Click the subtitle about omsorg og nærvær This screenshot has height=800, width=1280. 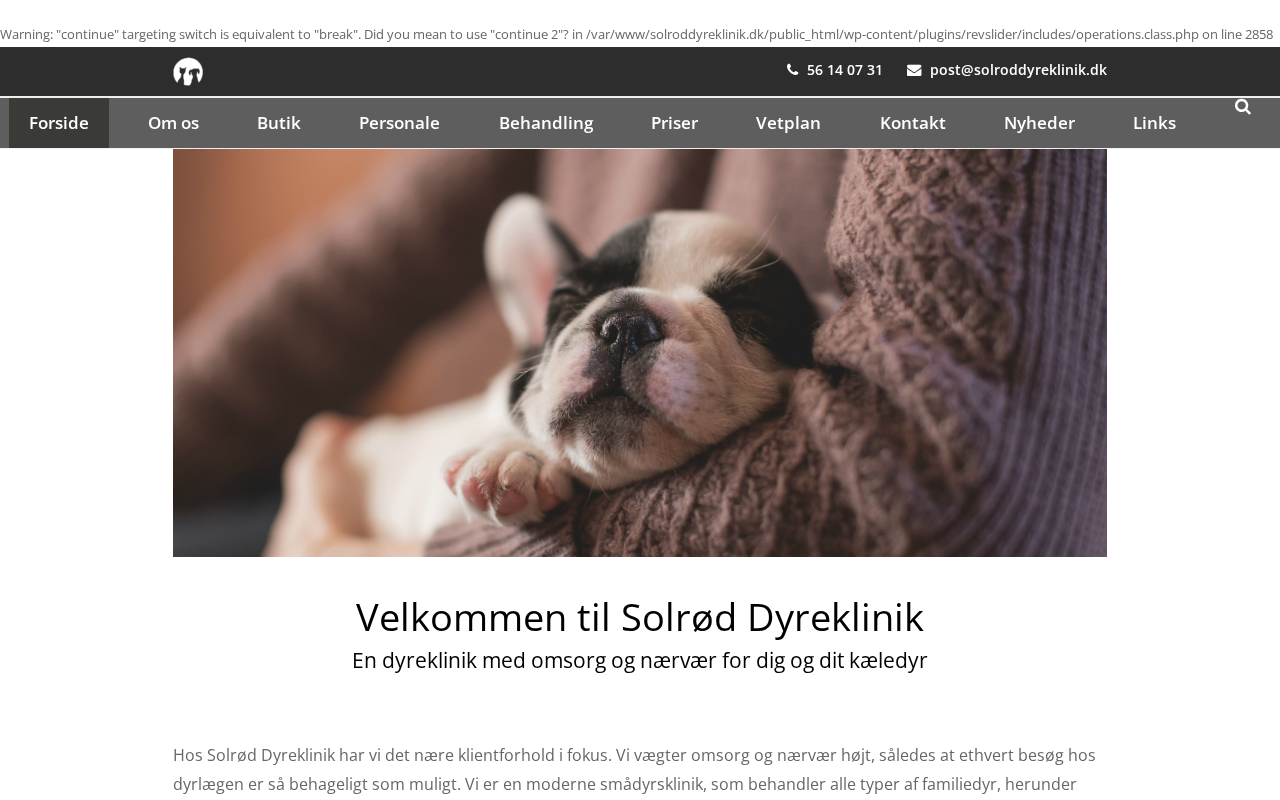tap(640, 660)
